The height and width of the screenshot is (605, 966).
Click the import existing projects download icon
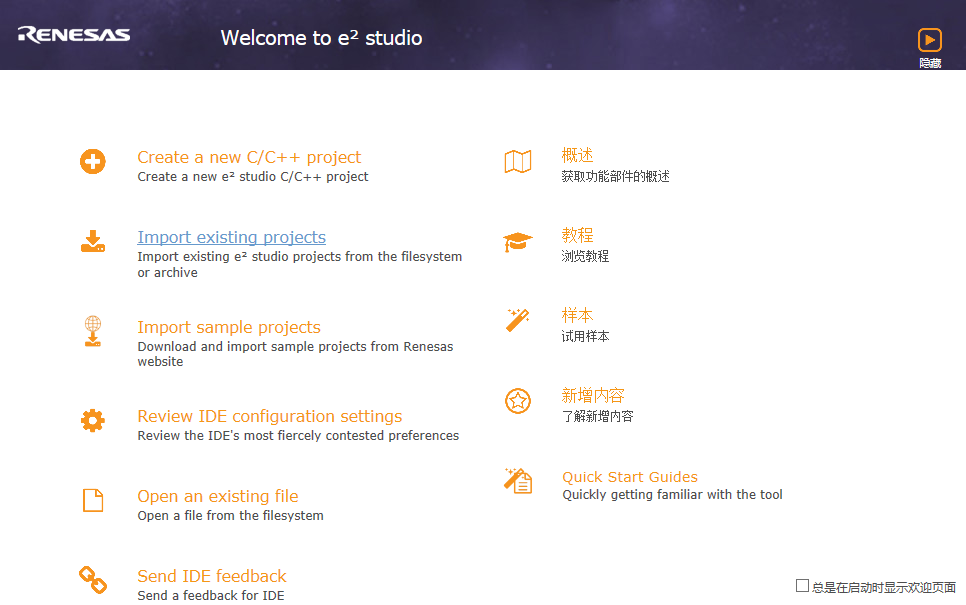(x=93, y=241)
